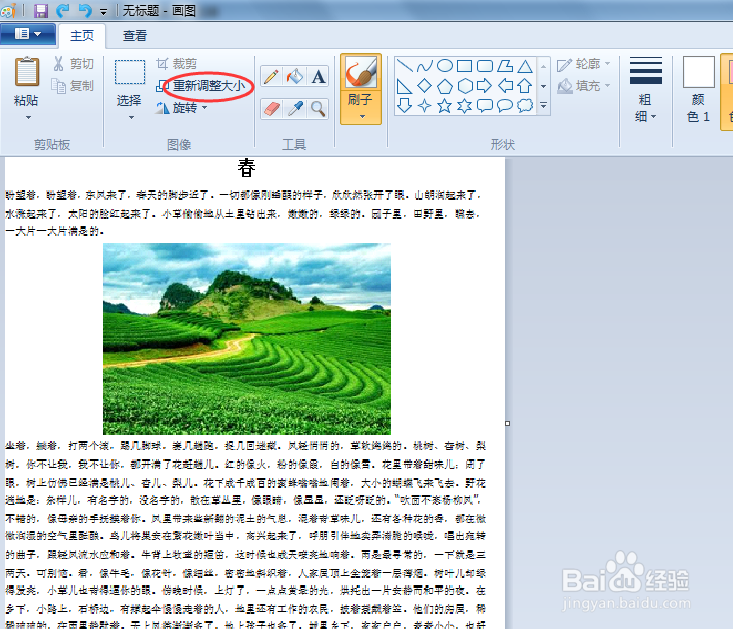Click Cut (剪切)
Viewport: 733px width, 629px height.
click(x=74, y=64)
